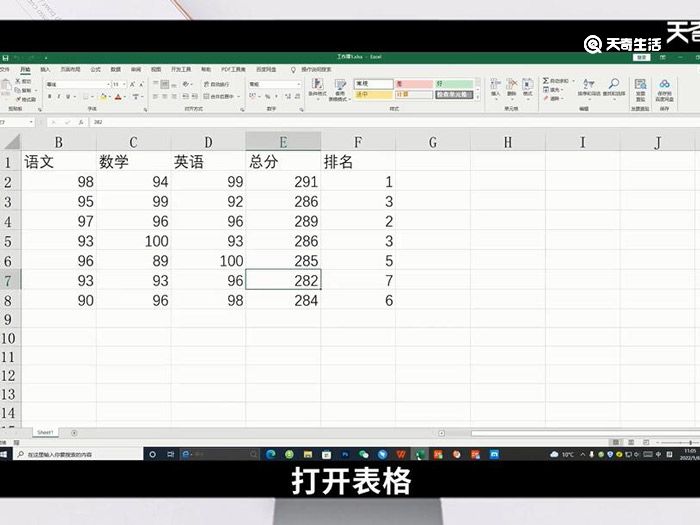
Task: Open Microsoft Edge from taskbar
Action: coord(271,454)
